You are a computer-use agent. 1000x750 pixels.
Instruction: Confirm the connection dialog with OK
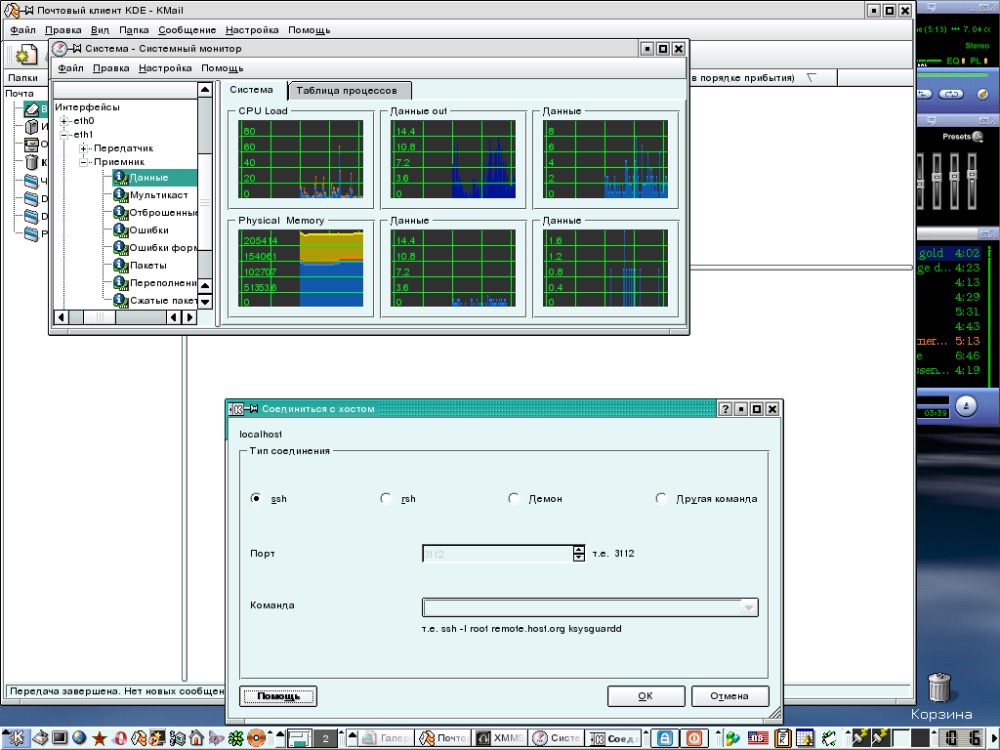coord(645,696)
